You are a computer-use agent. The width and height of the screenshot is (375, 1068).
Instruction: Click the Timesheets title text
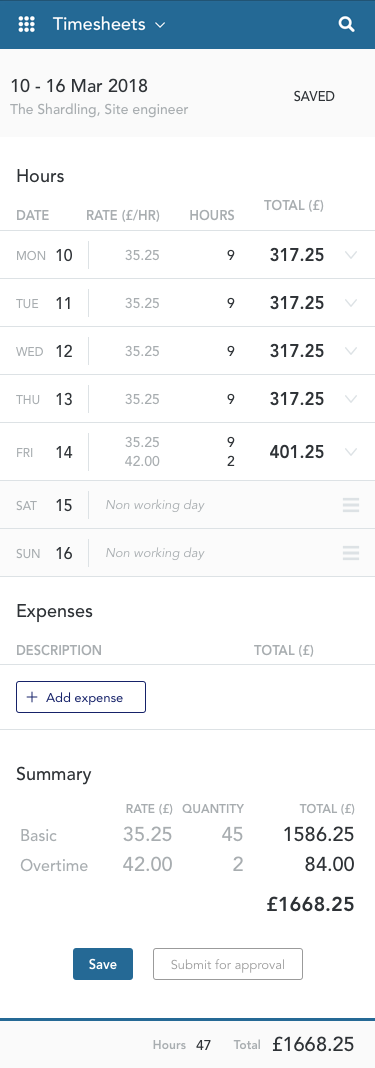[99, 25]
